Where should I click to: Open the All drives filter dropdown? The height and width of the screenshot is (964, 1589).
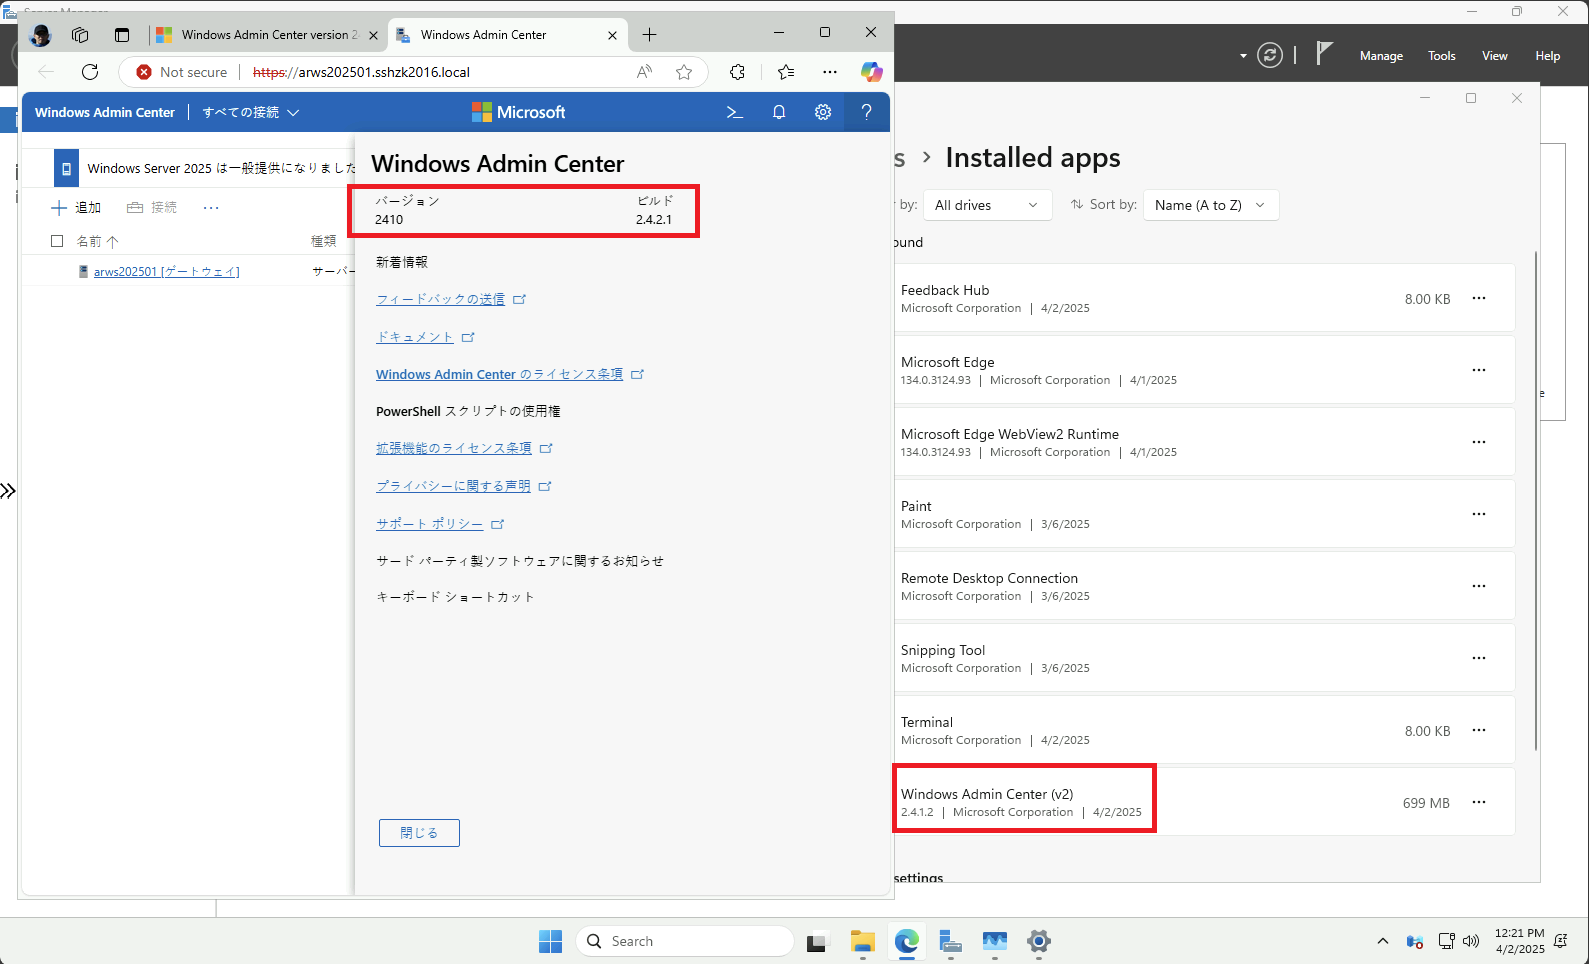pos(986,205)
